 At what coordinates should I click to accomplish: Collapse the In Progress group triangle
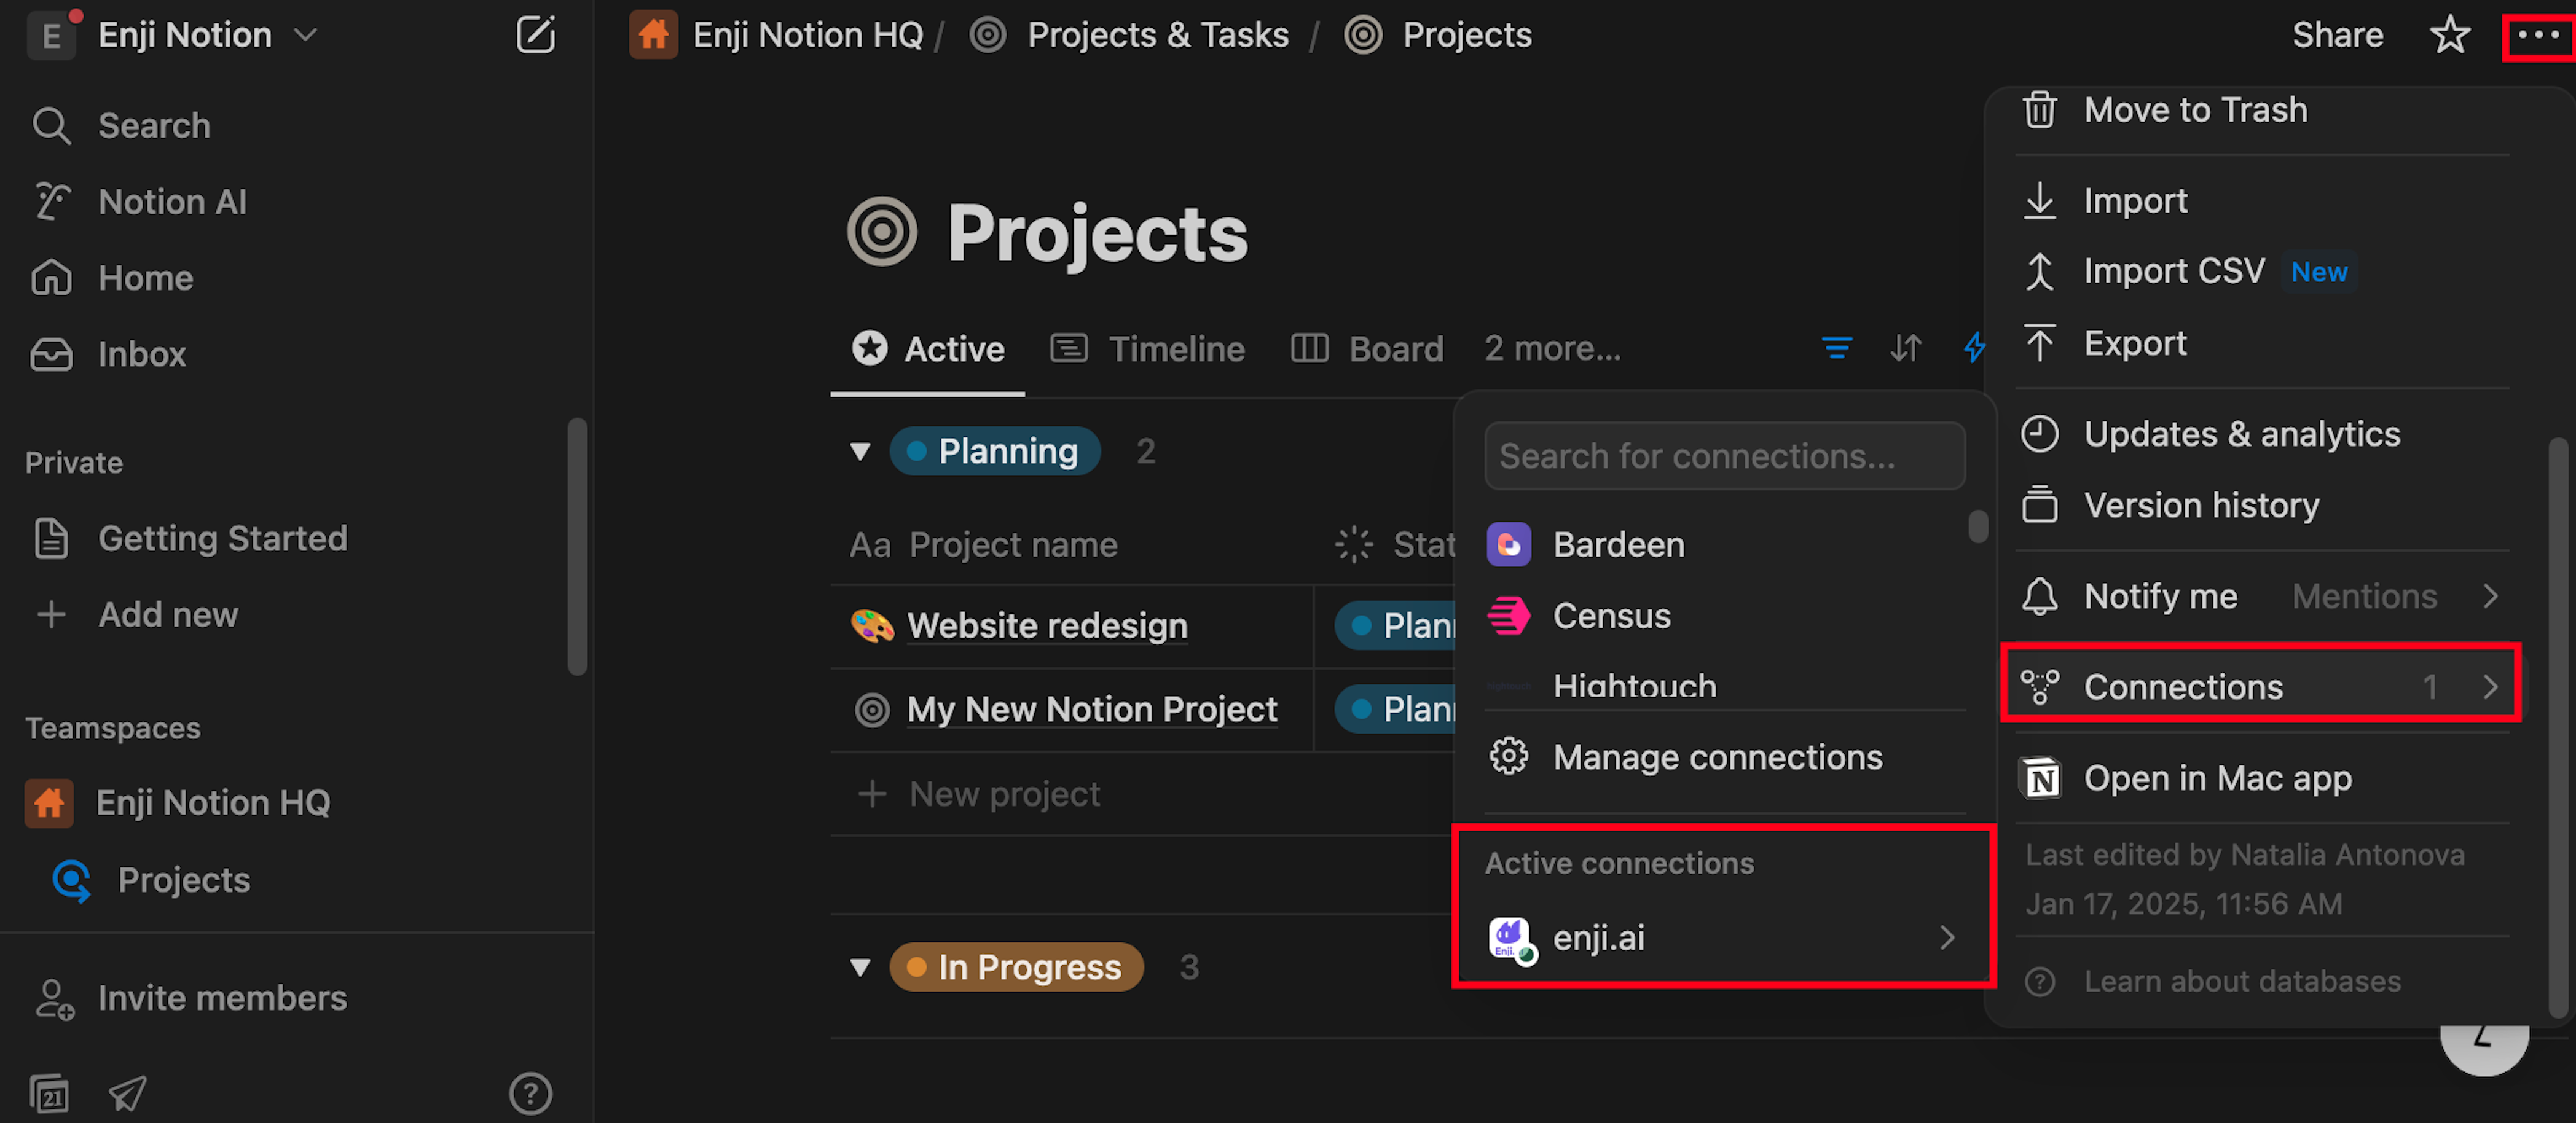(859, 967)
